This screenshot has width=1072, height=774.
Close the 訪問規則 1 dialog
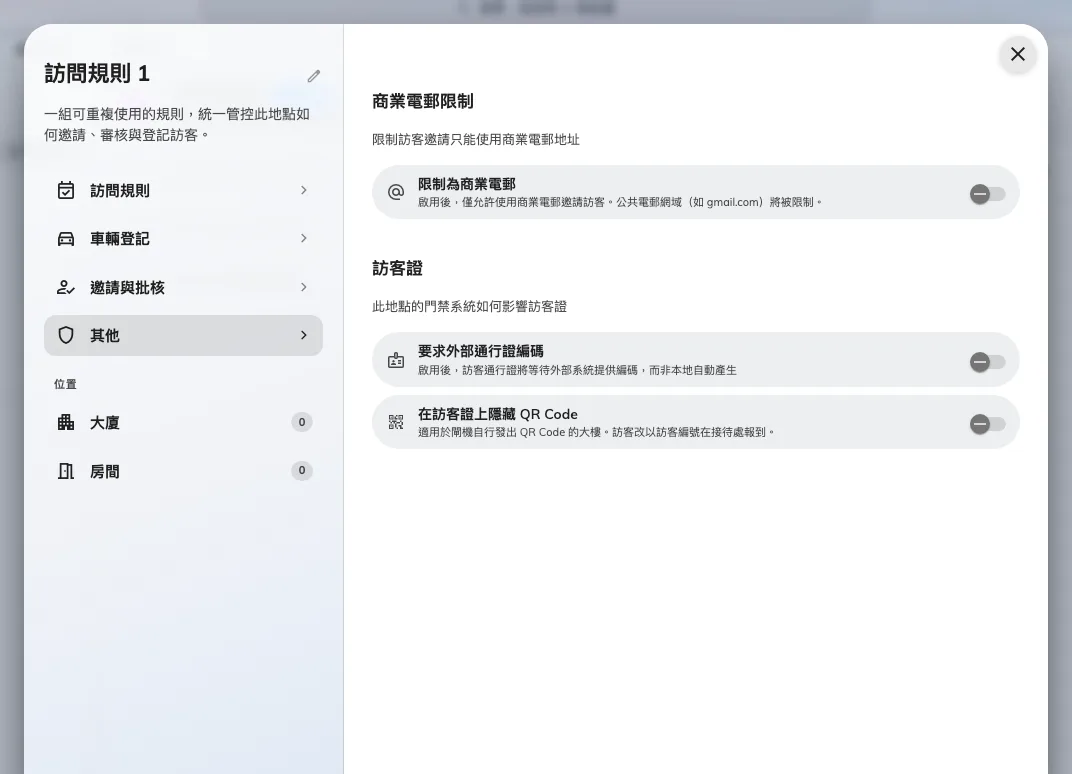[1017, 54]
